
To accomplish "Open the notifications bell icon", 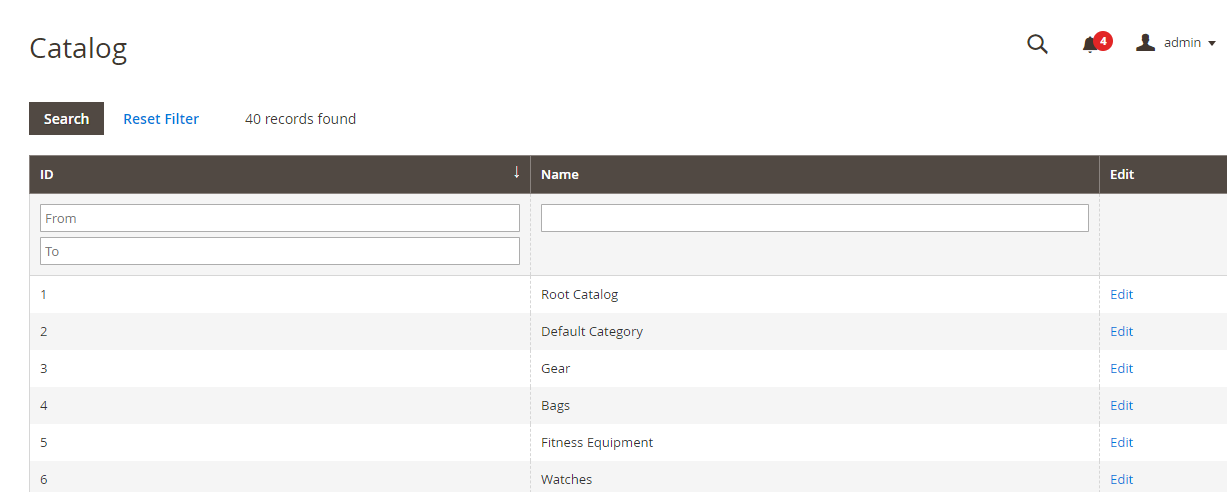I will (1089, 44).
